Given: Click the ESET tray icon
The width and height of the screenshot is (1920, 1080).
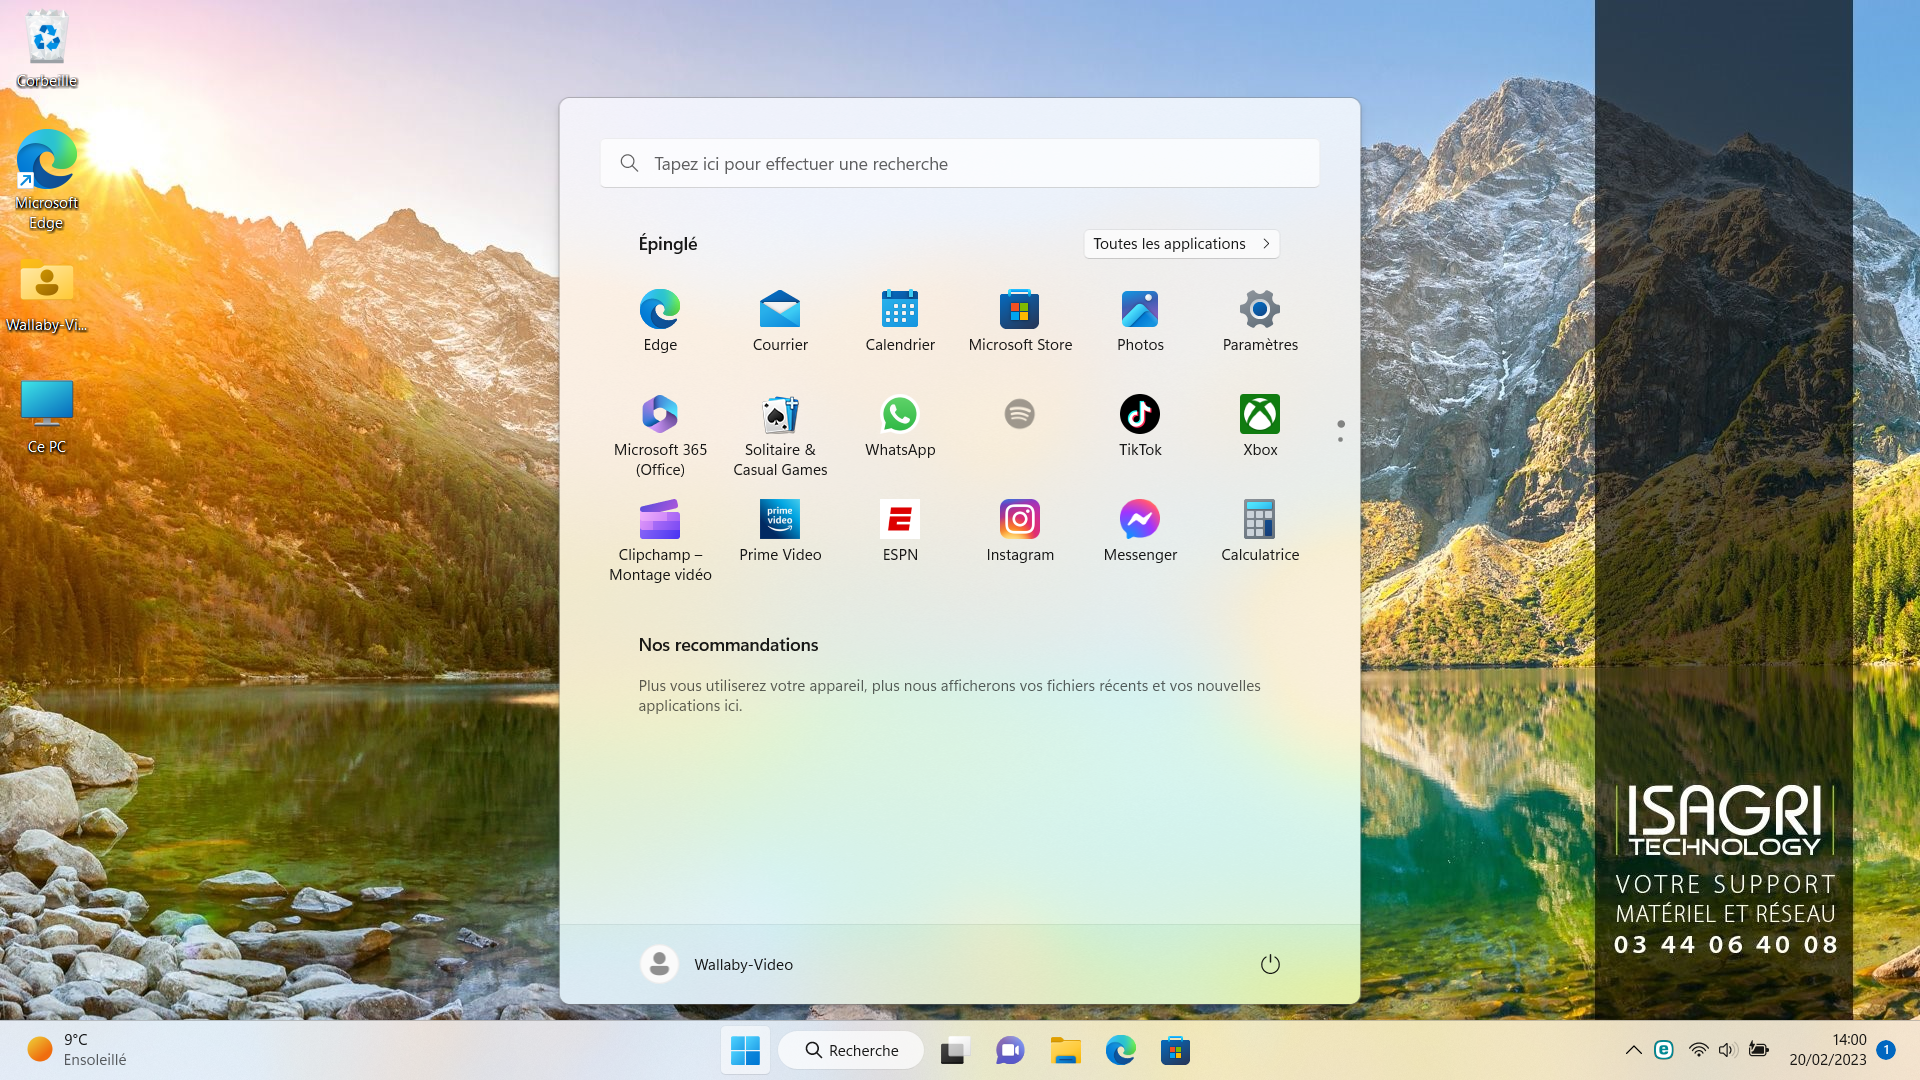Looking at the screenshot, I should [x=1664, y=1050].
